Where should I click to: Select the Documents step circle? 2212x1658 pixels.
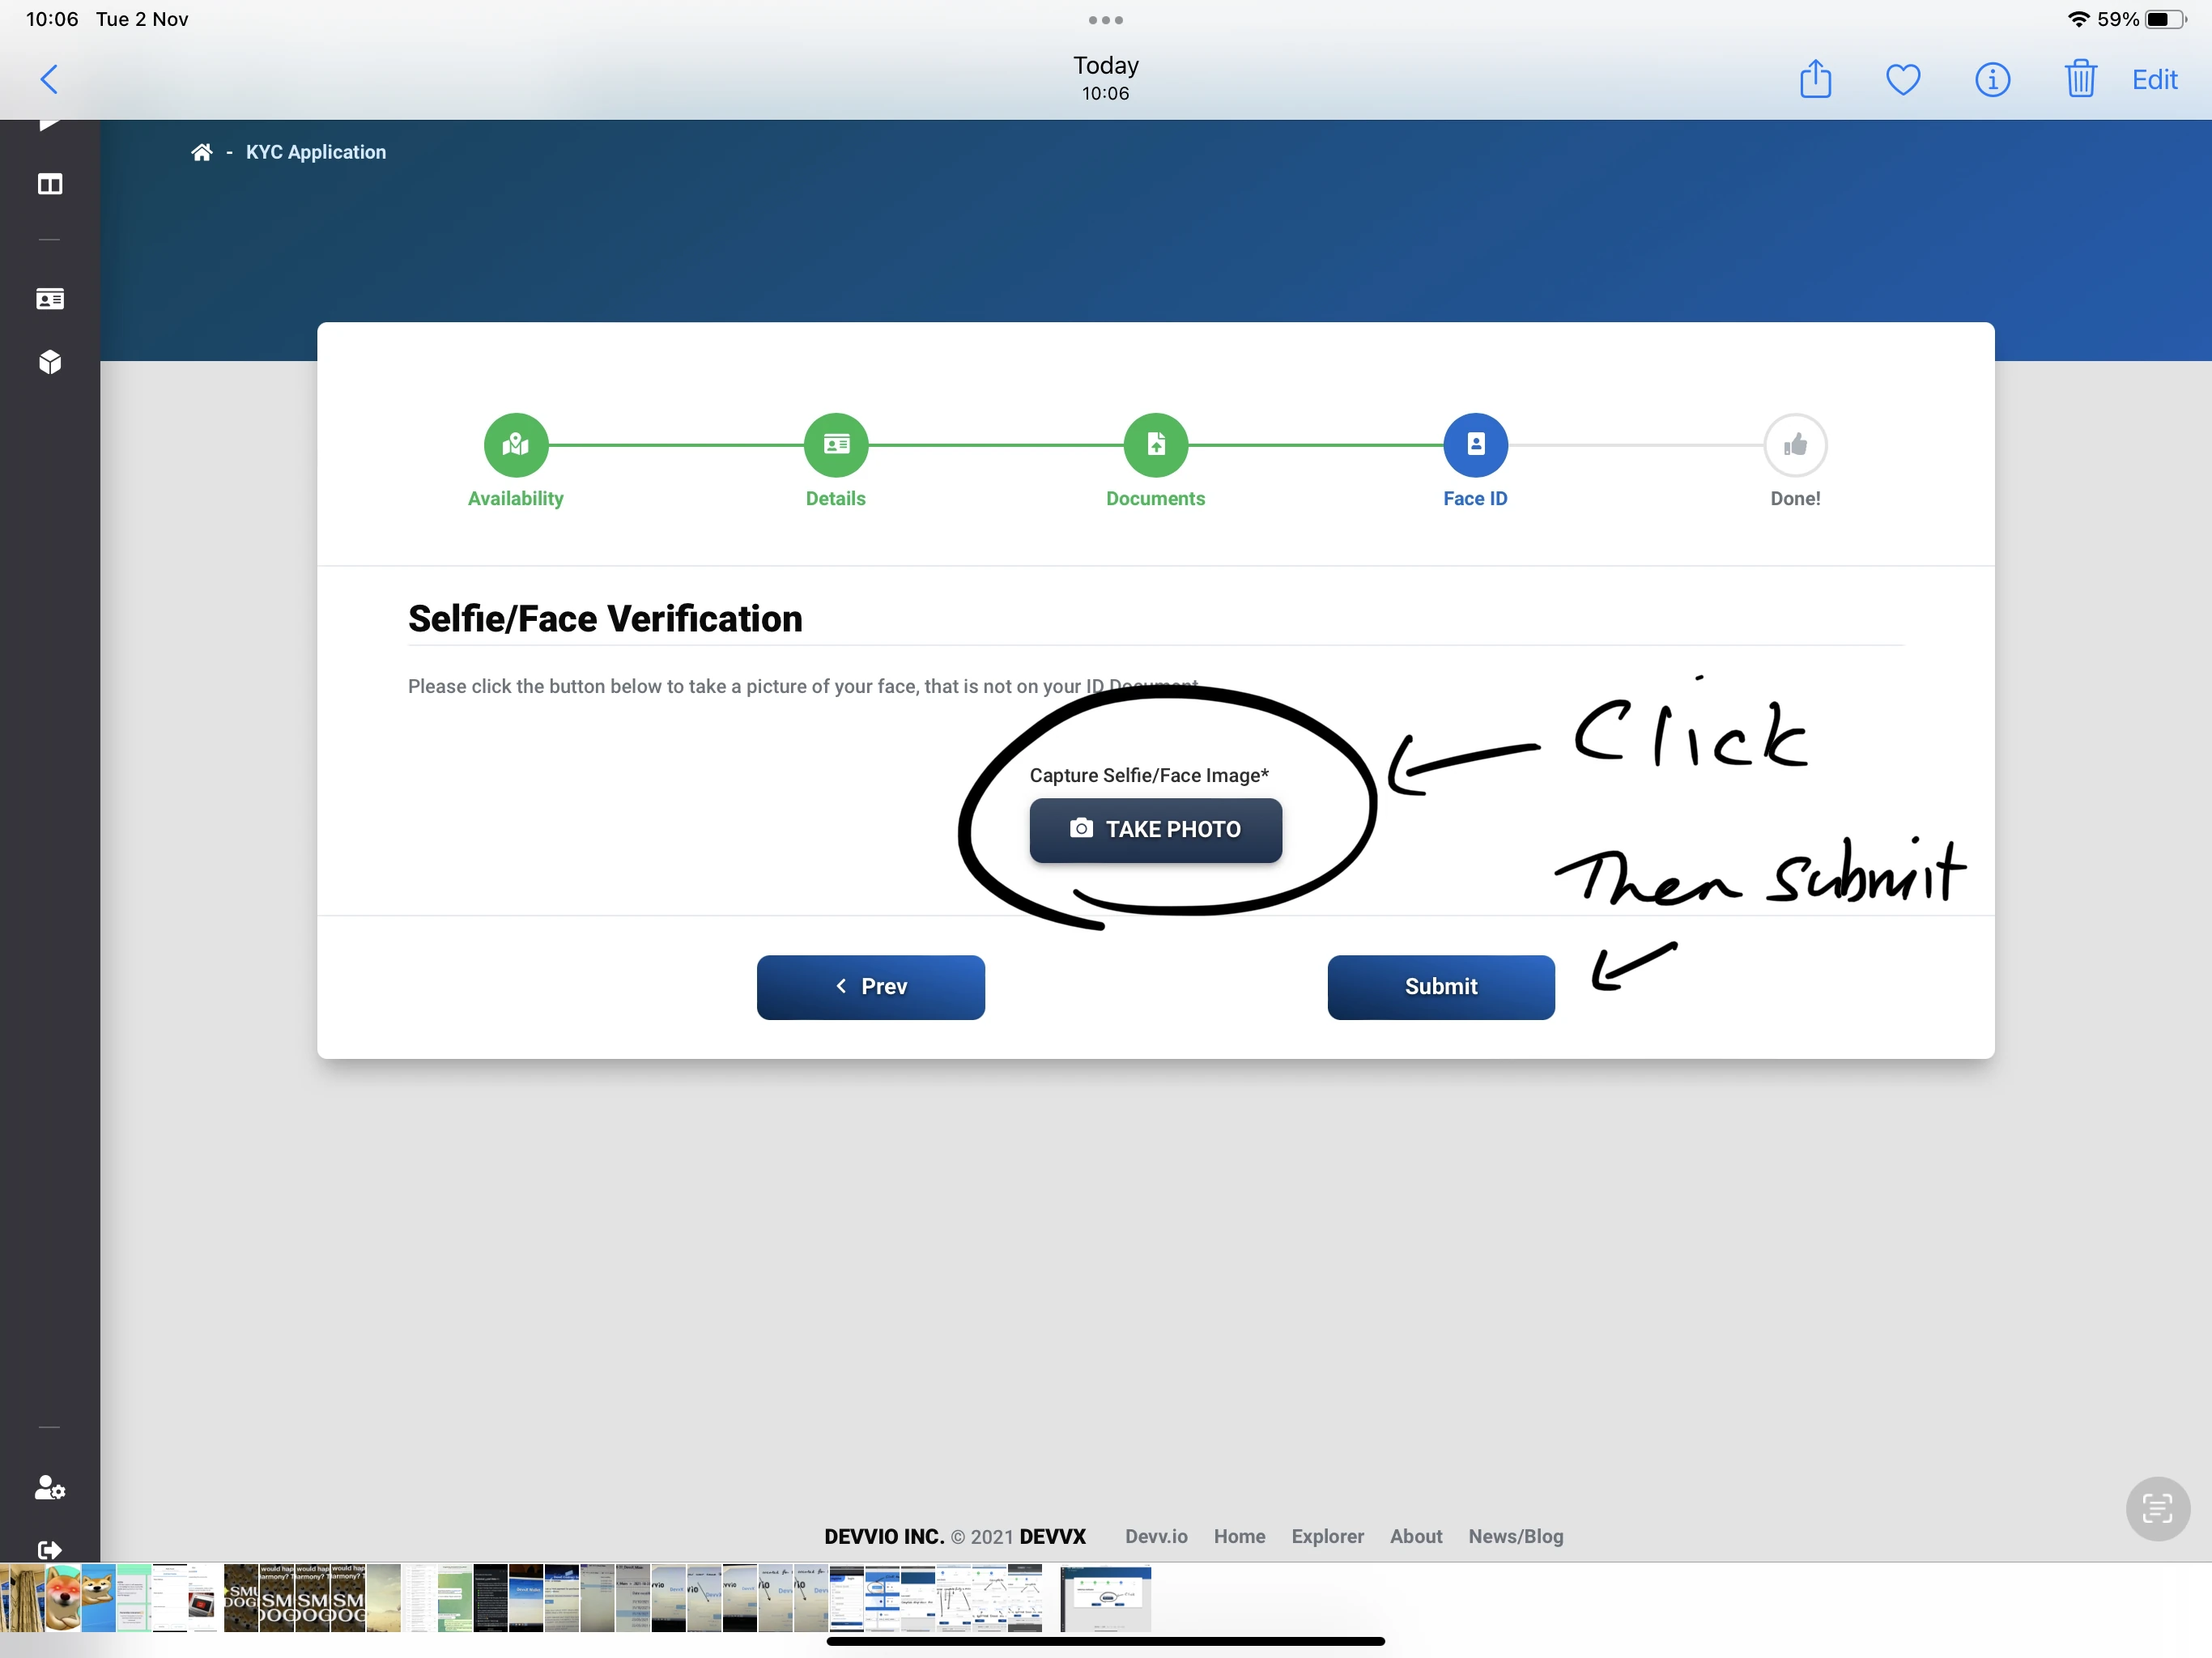1155,444
